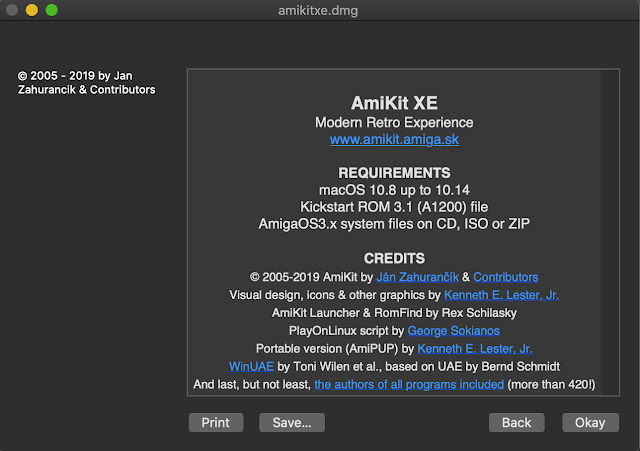Click the gray disabled close button
This screenshot has width=640, height=451.
(12, 10)
